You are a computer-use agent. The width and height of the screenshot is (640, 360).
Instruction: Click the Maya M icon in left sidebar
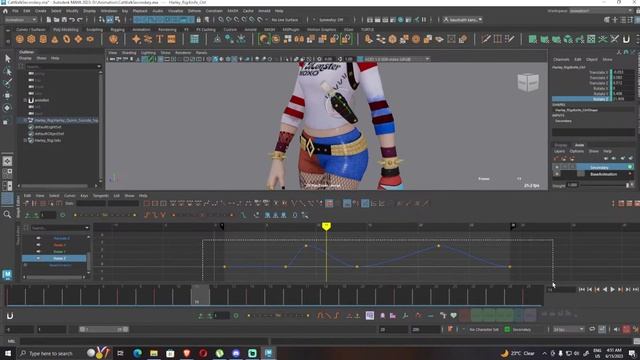pos(7,275)
